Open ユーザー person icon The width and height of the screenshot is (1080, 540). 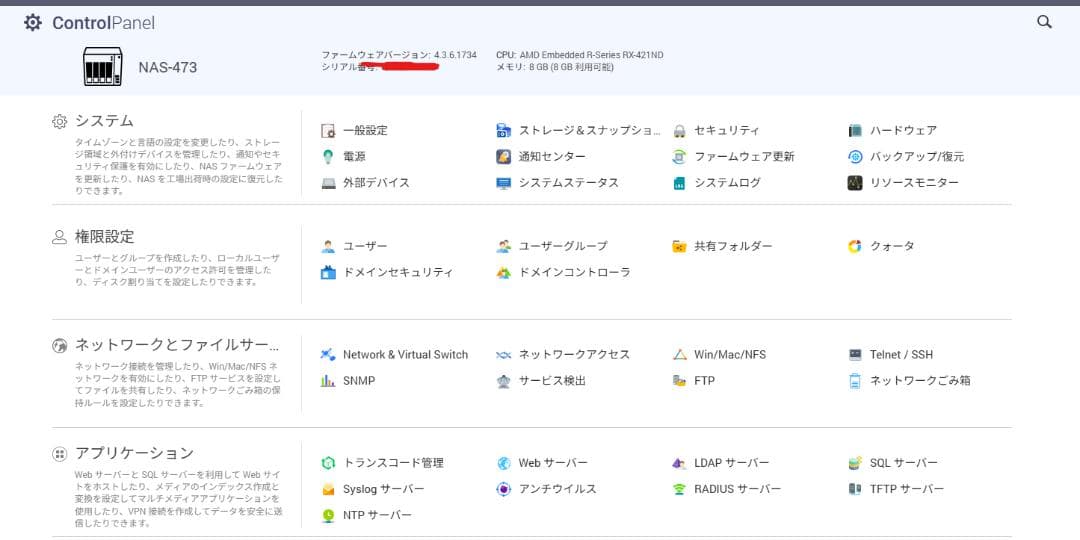(328, 247)
